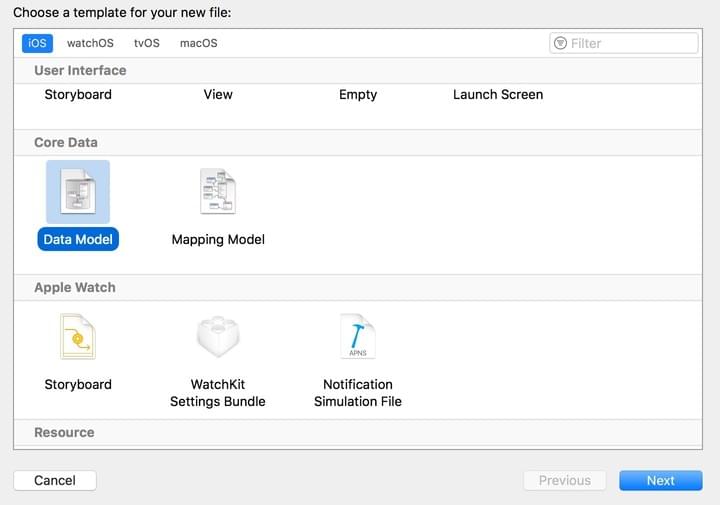720x505 pixels.
Task: Open the tvOS platform tab
Action: [x=147, y=43]
